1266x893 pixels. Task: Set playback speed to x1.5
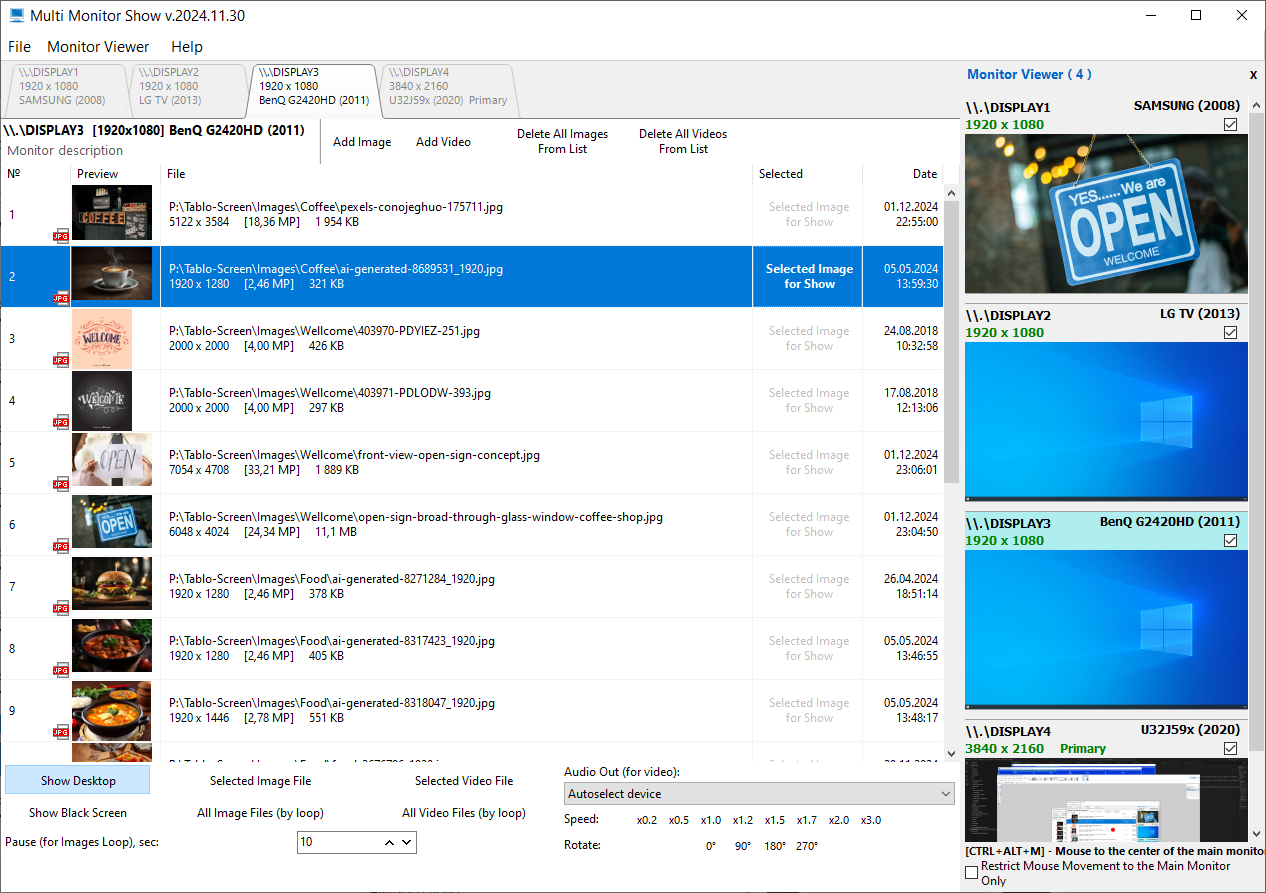[x=774, y=820]
